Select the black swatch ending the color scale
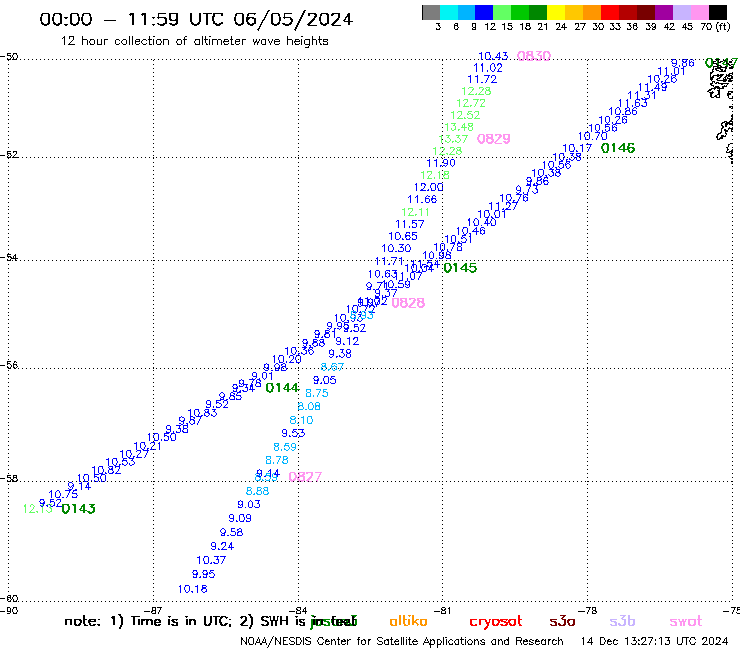Image resolution: width=740 pixels, height=650 pixels. point(717,12)
